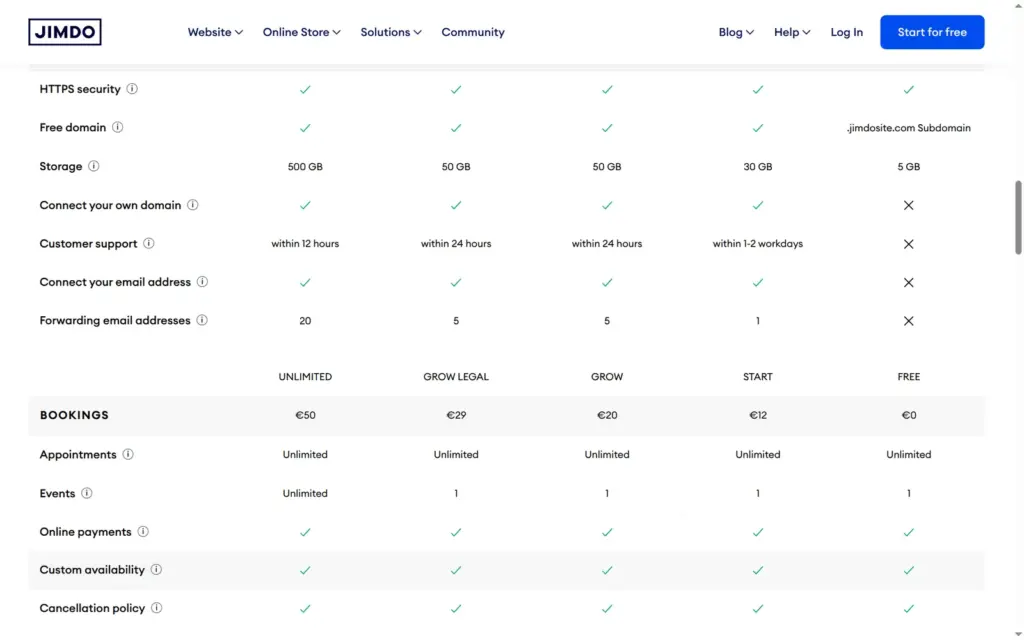Viewport: 1024px width, 640px height.
Task: Click Free plan checkmark for Cancellation policy
Action: (908, 609)
